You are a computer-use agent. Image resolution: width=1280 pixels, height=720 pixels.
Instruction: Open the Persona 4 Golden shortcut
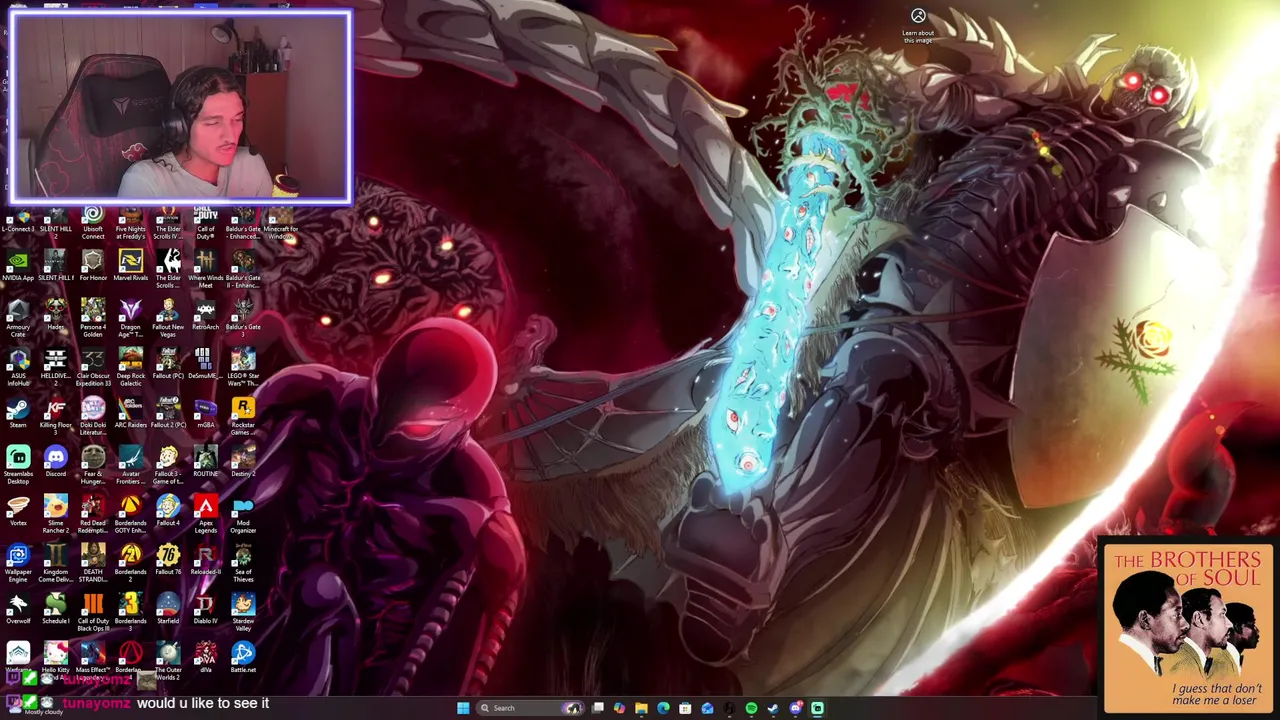pos(93,318)
